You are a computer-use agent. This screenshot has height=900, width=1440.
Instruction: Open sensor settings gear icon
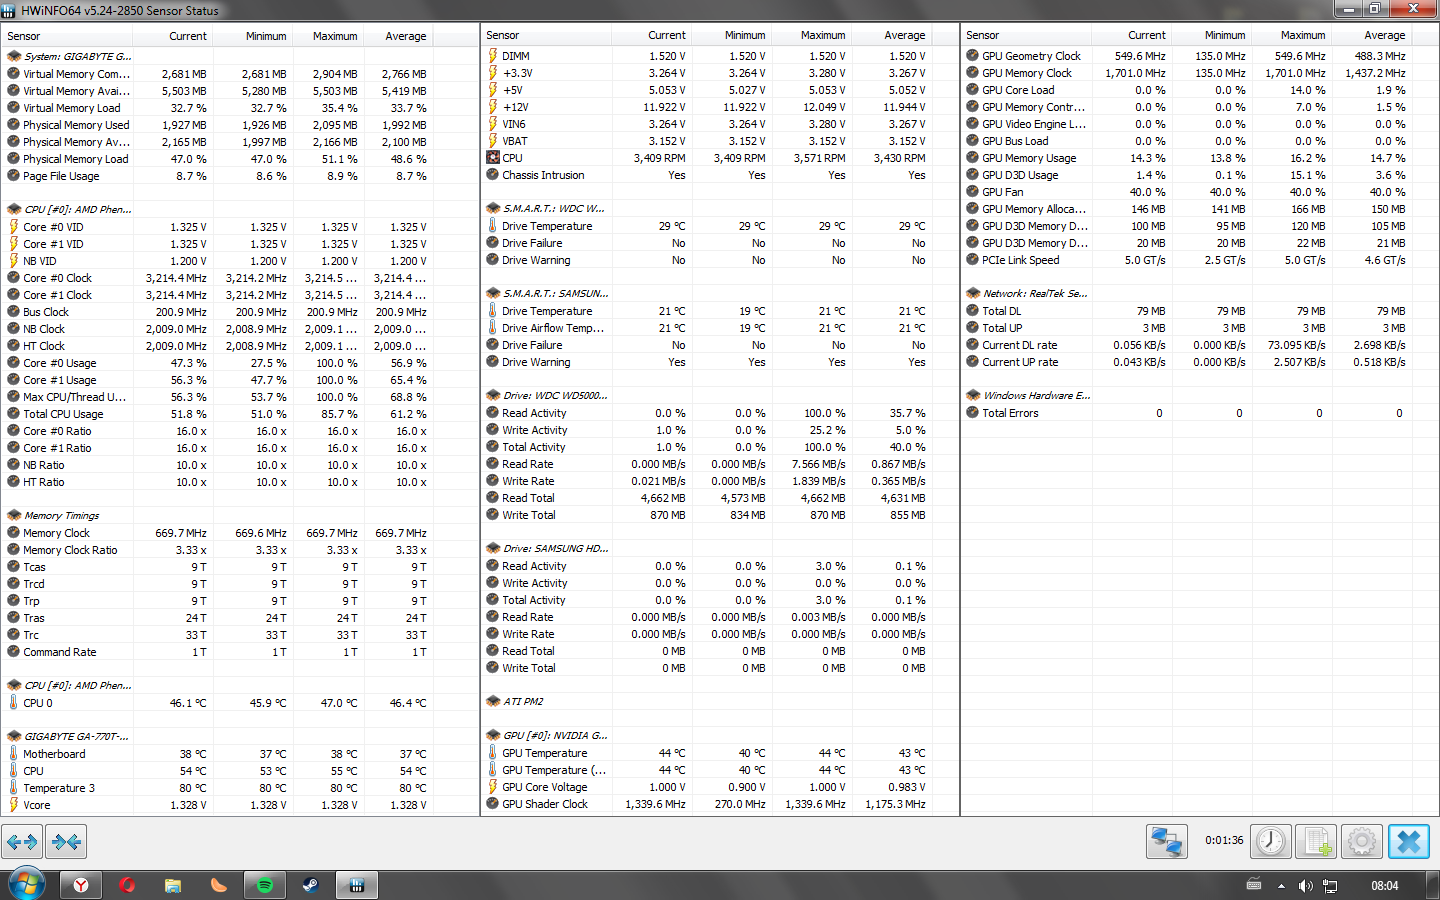point(1361,841)
